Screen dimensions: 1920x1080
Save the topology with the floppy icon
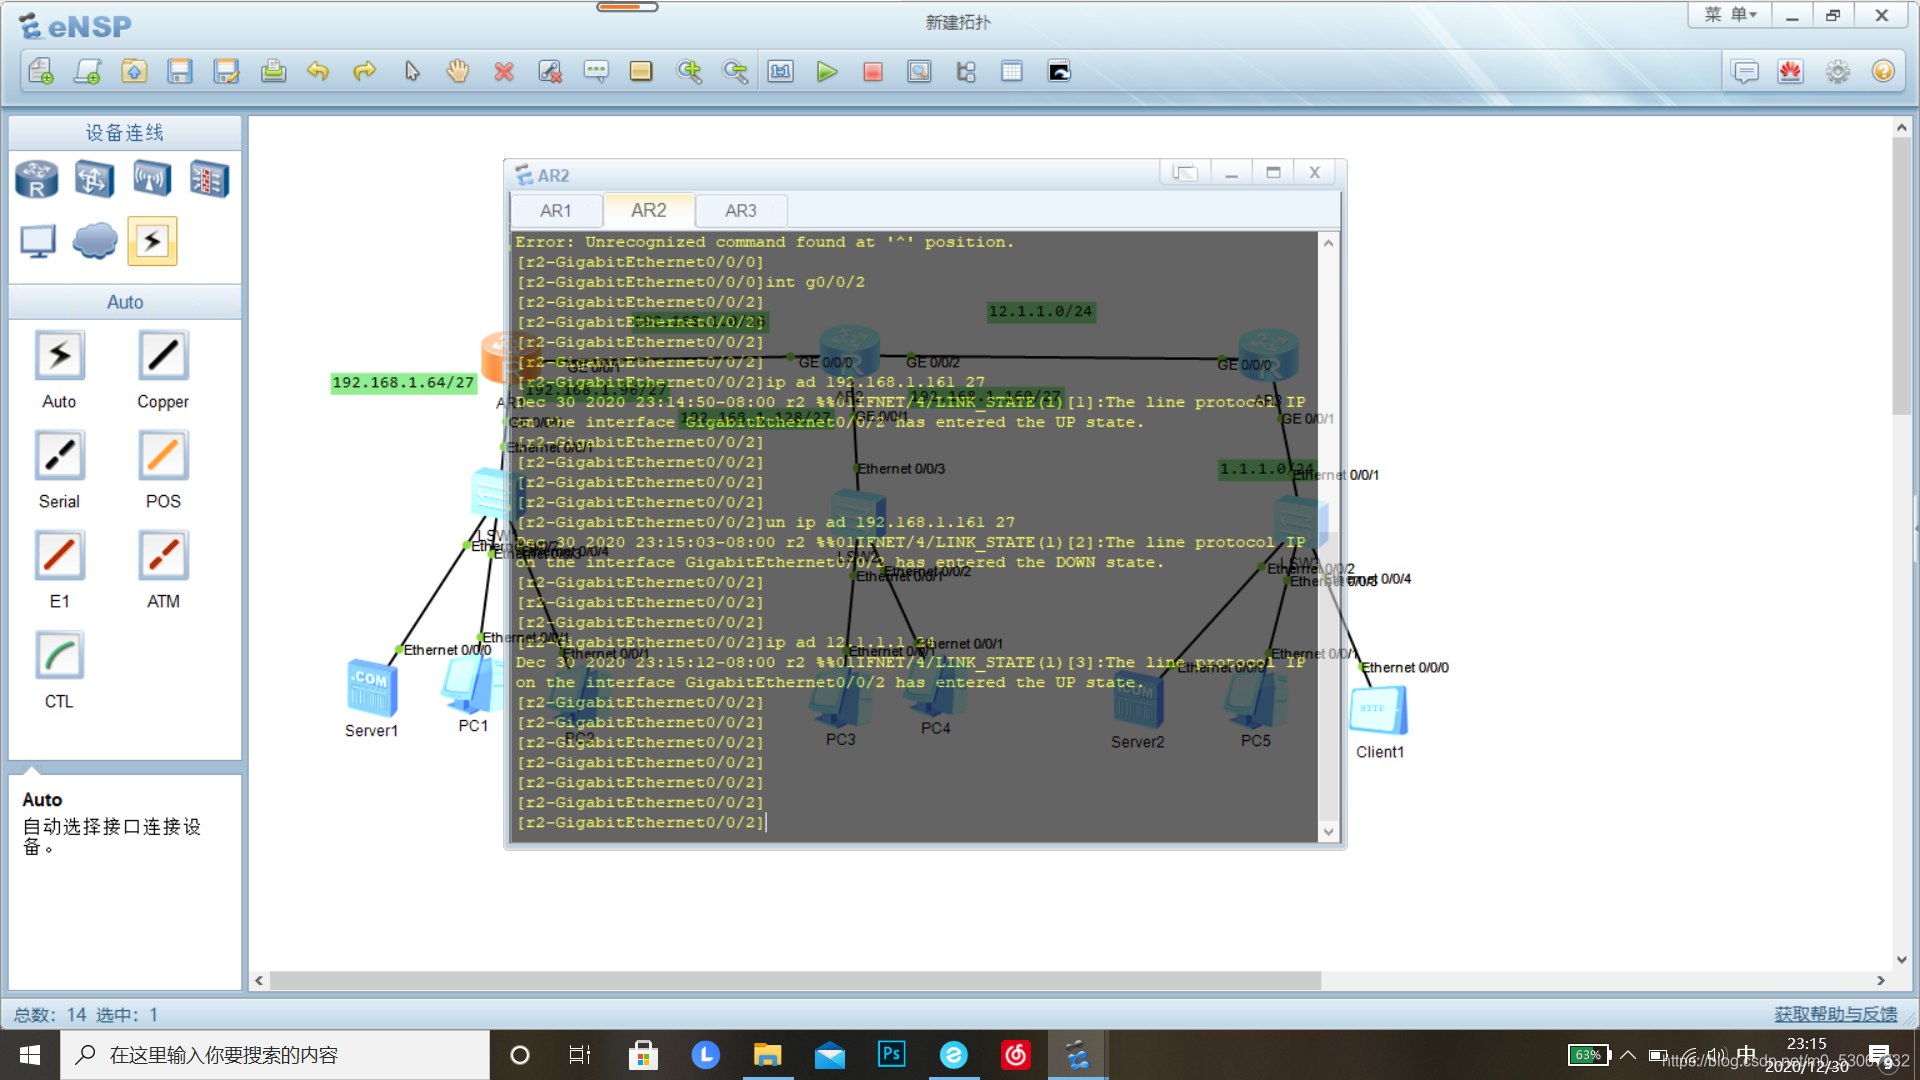click(x=180, y=71)
